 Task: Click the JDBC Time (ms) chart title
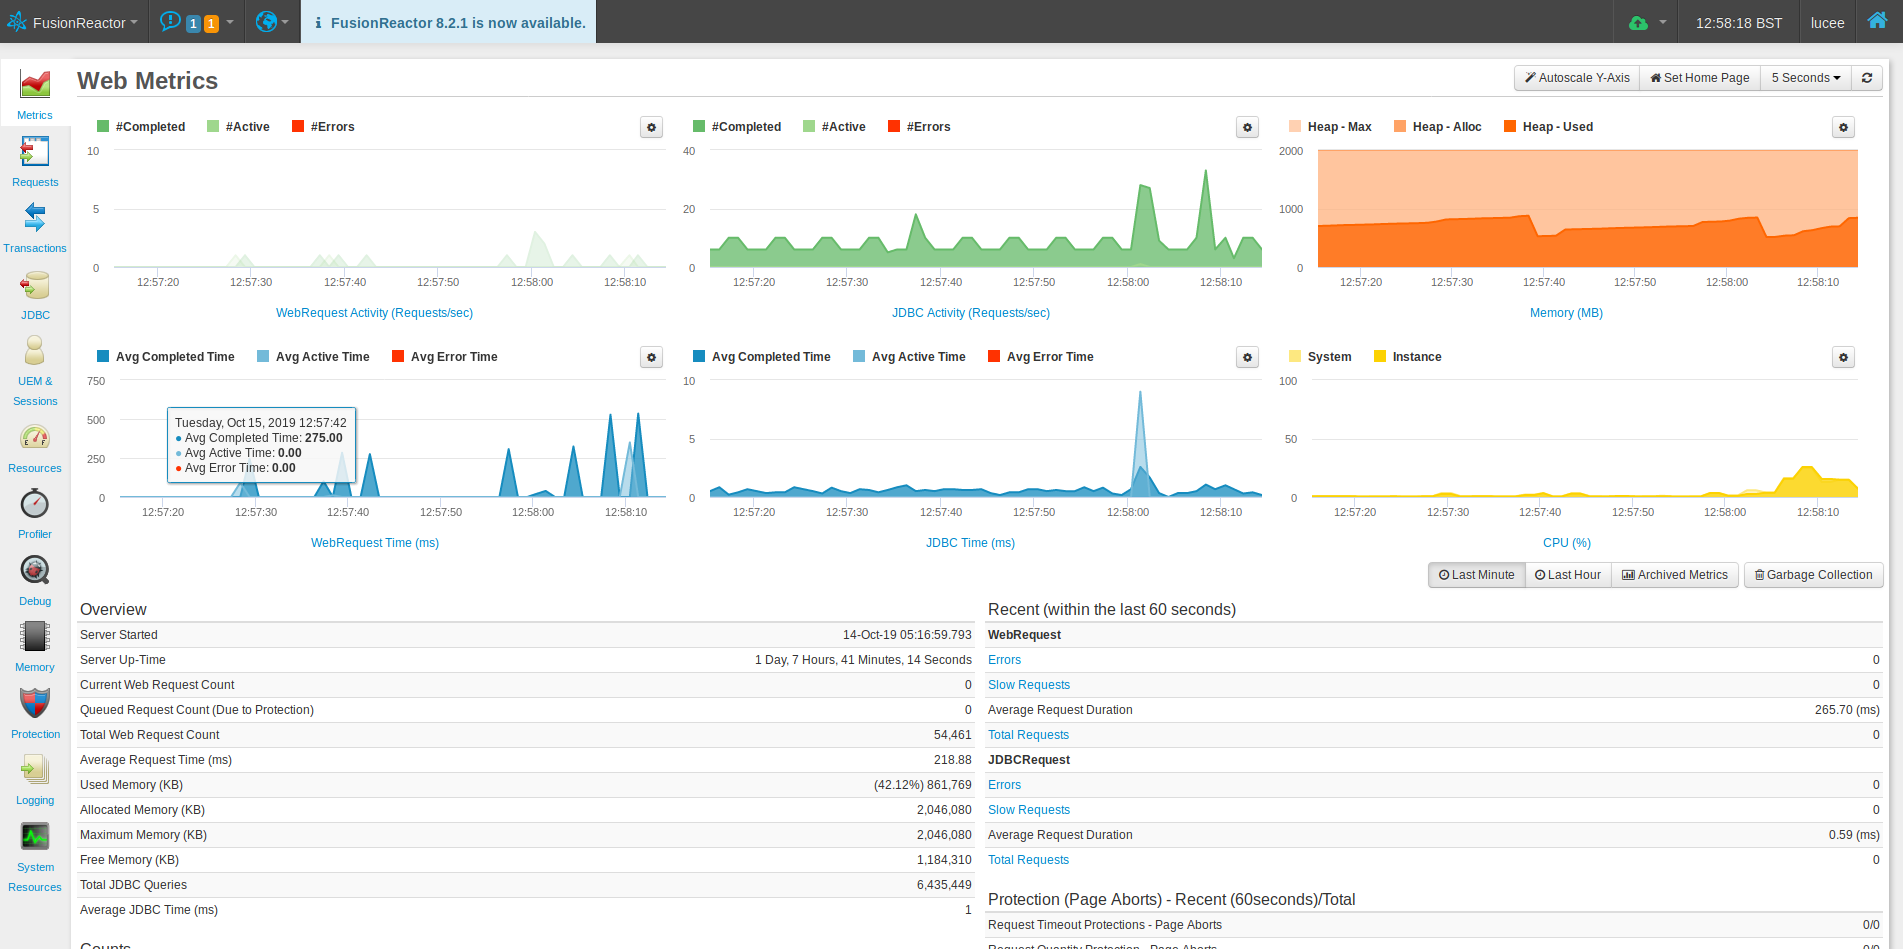coord(970,543)
